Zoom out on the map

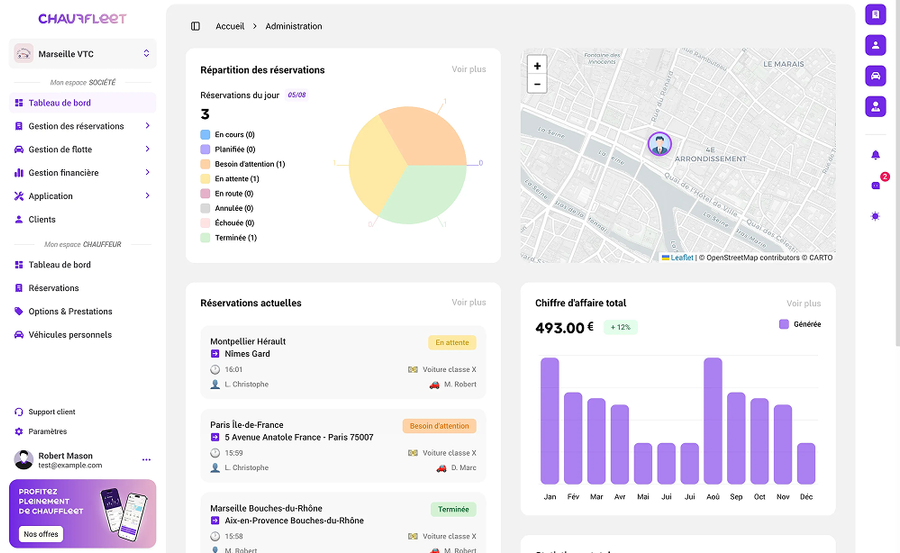coord(537,84)
